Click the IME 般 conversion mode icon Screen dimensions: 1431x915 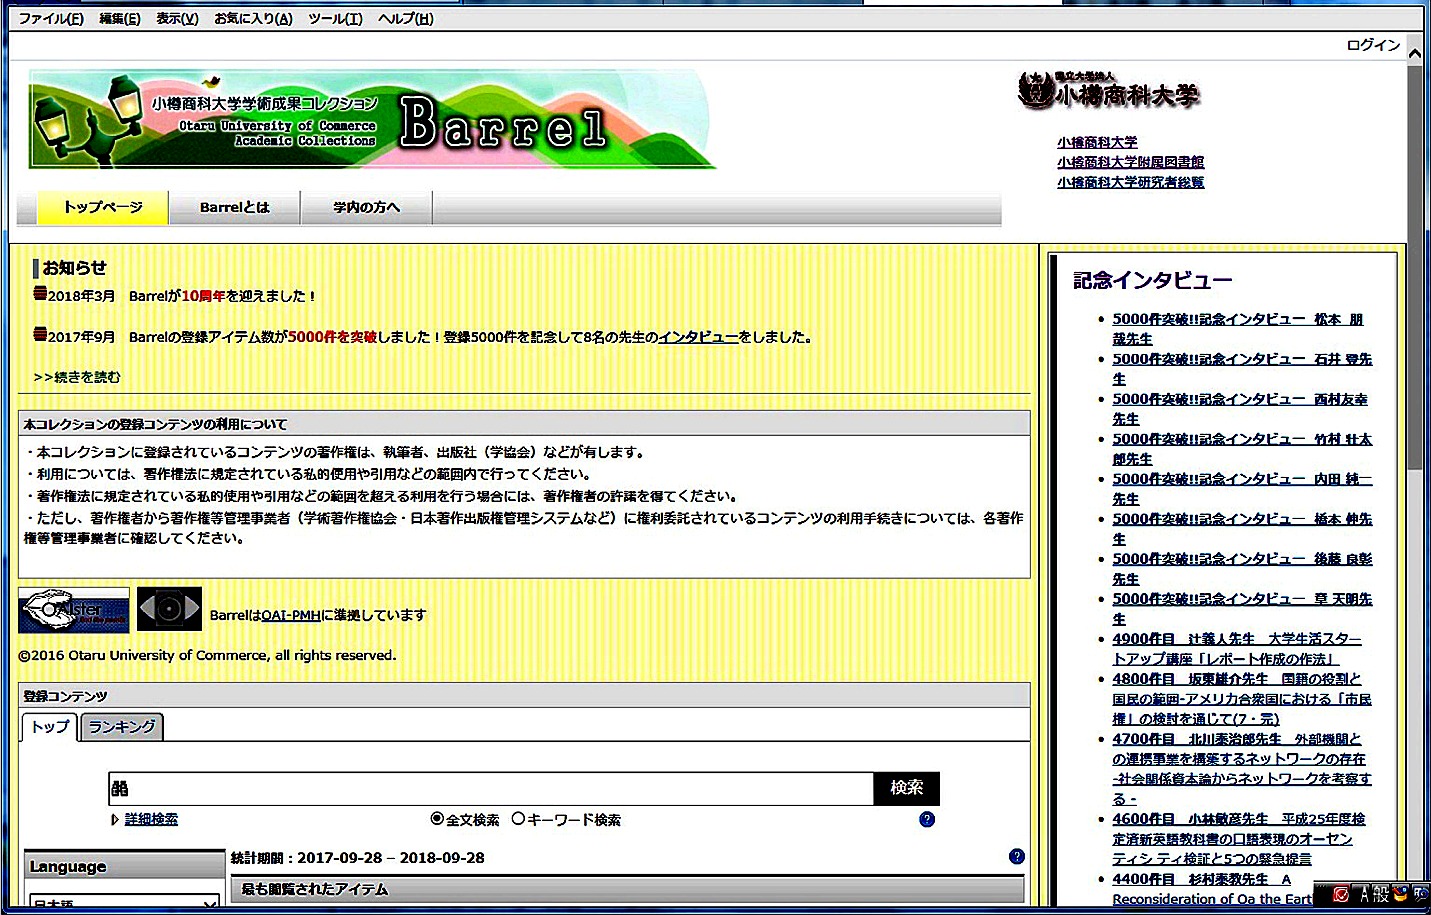click(1381, 895)
